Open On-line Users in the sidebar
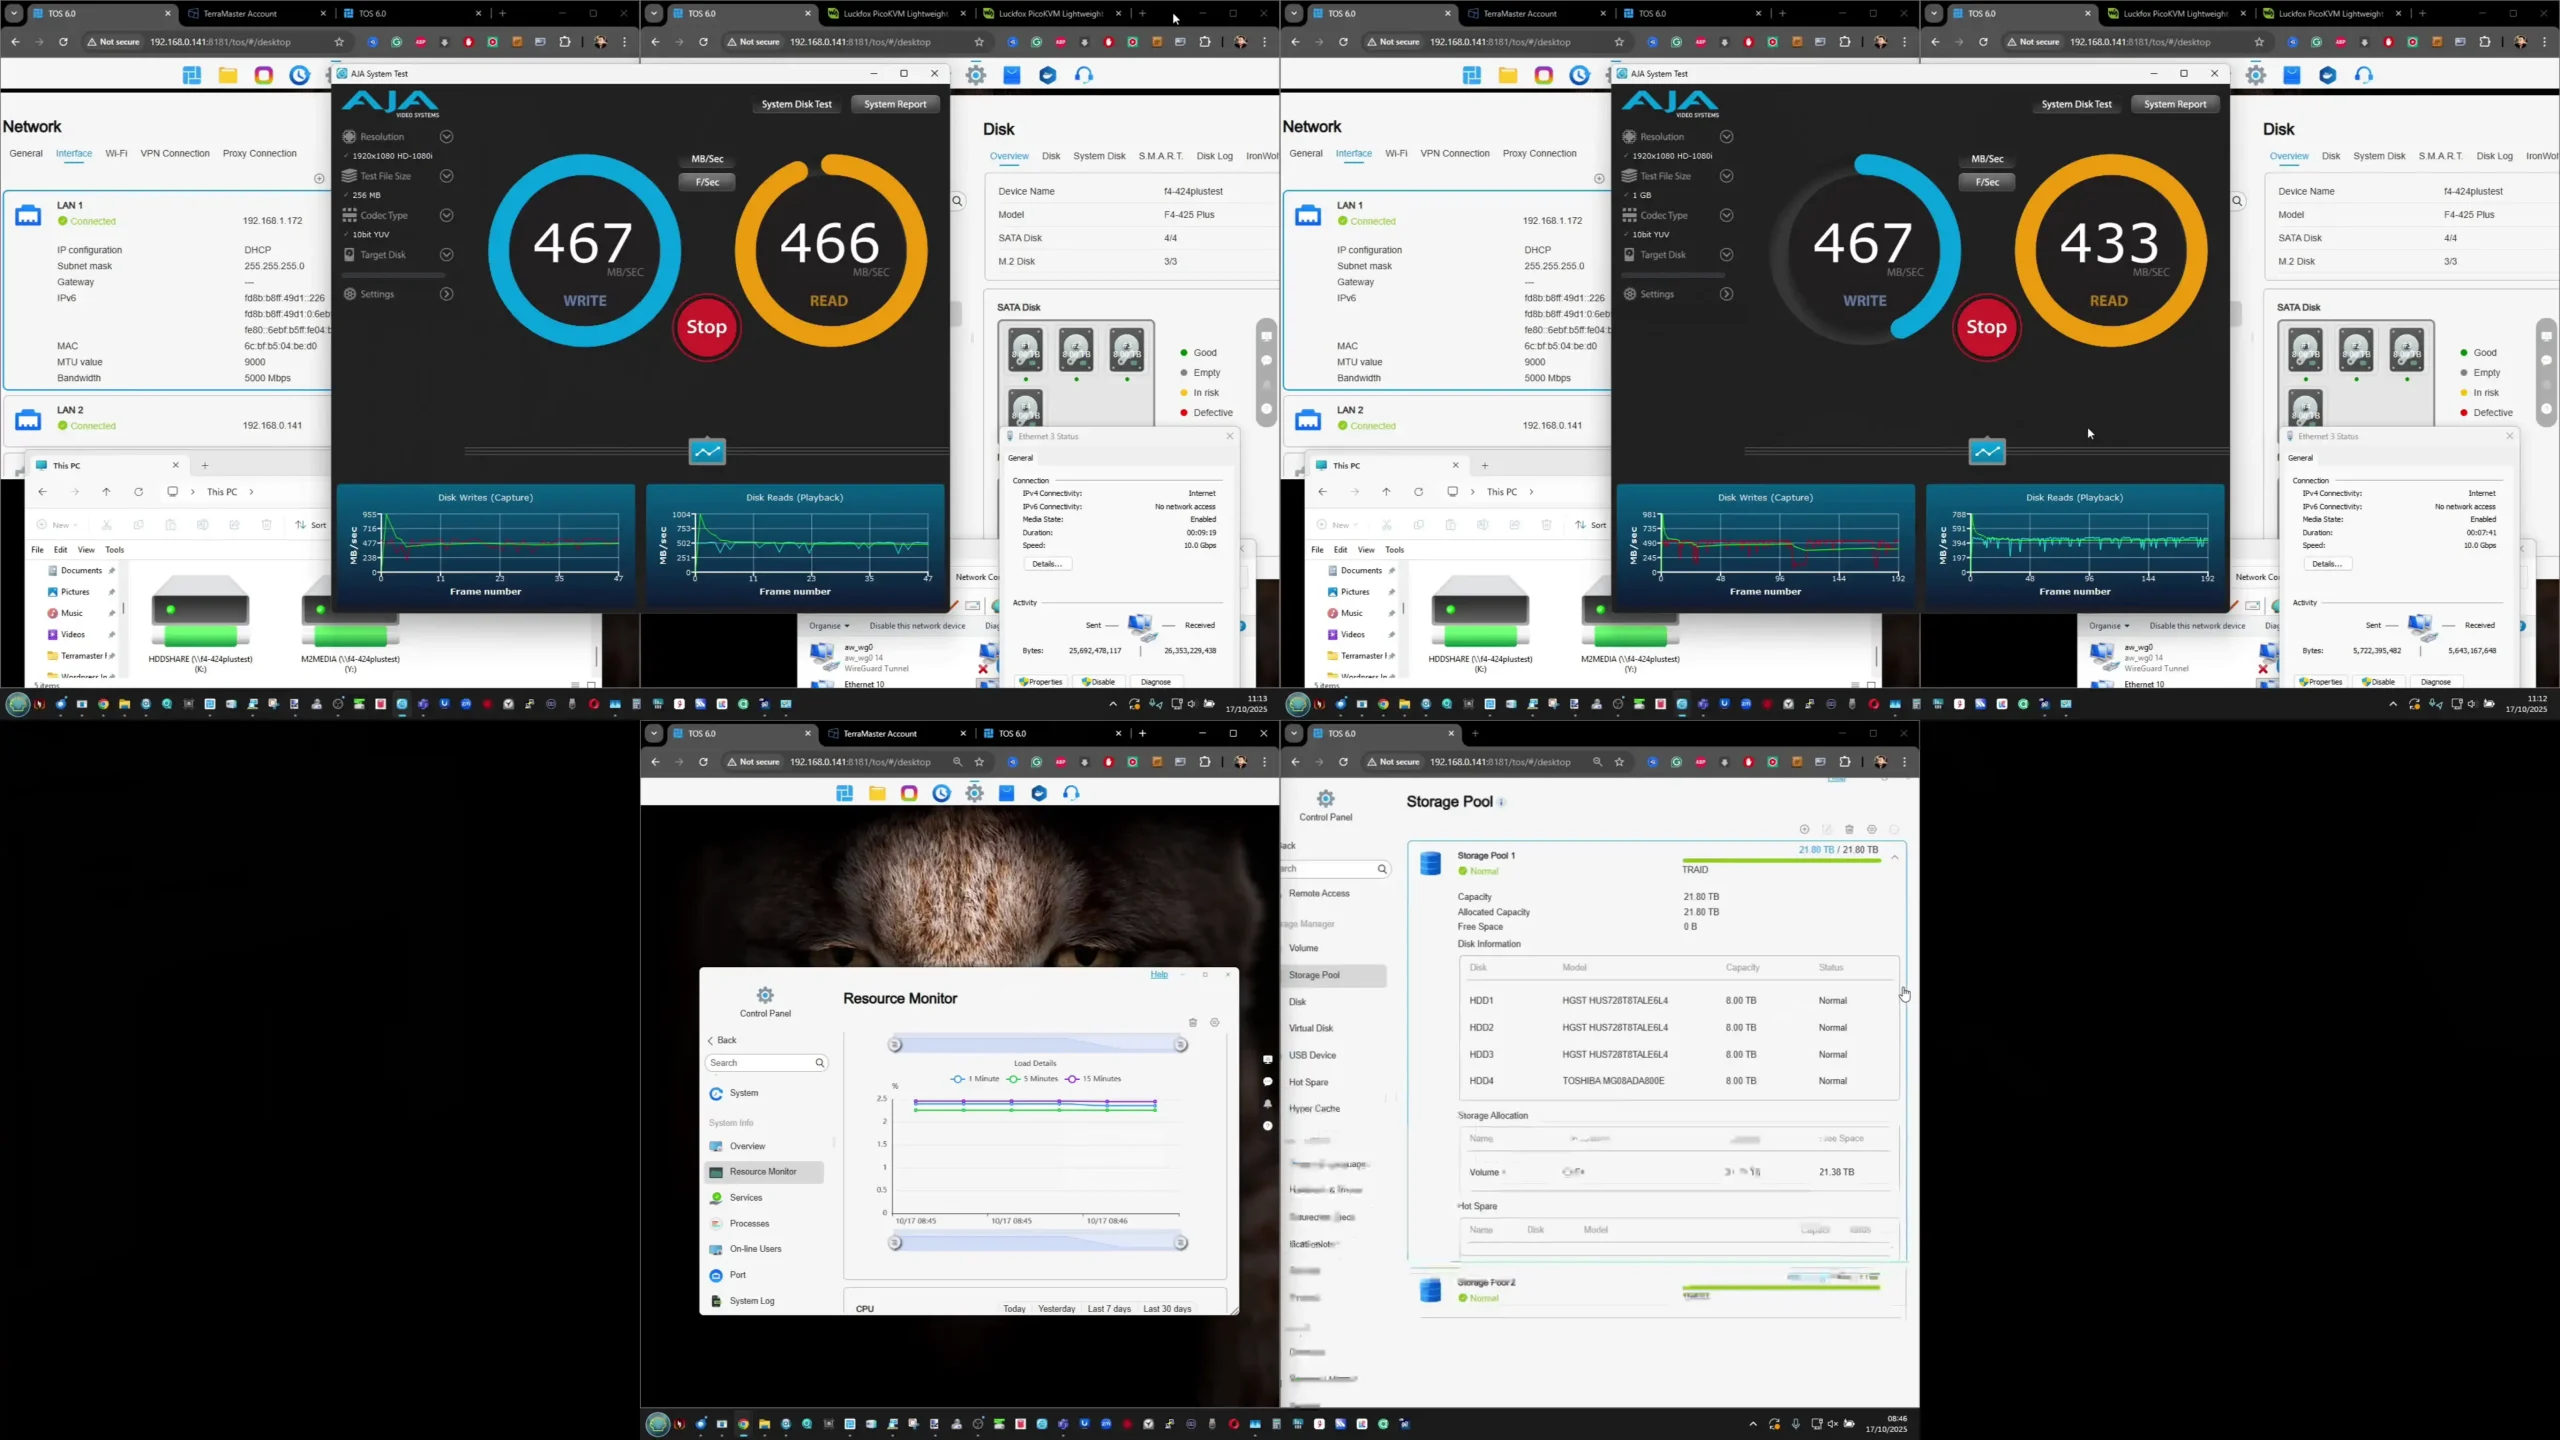This screenshot has height=1440, width=2560. coord(755,1249)
